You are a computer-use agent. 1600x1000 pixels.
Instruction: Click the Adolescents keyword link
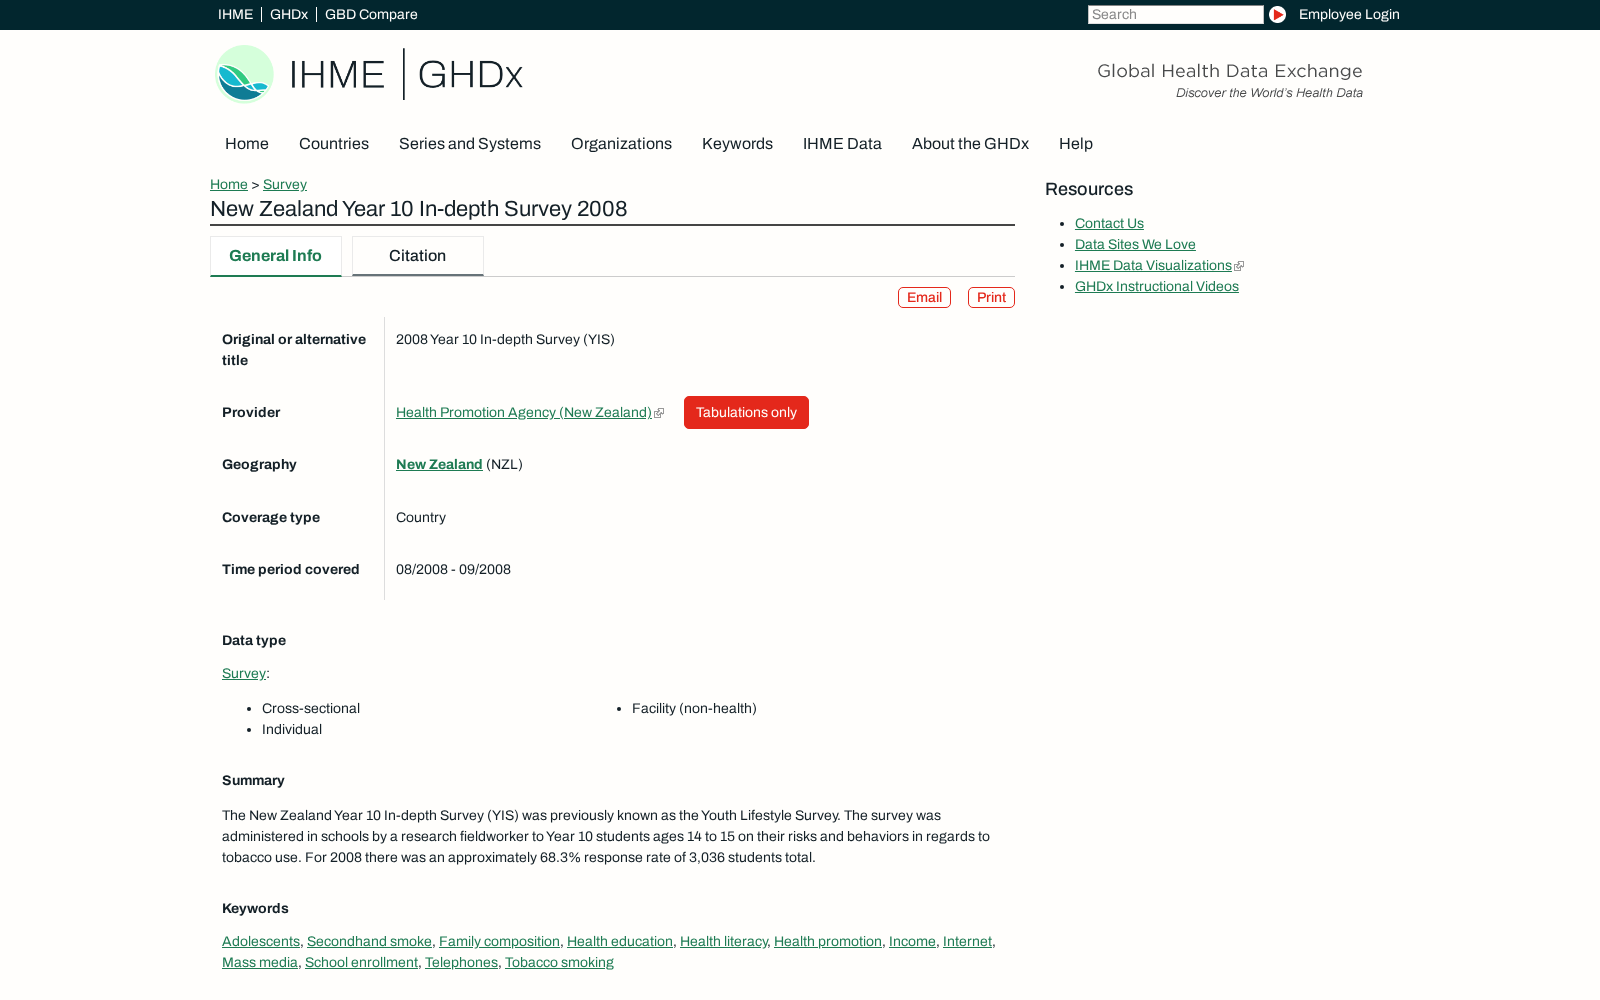261,941
